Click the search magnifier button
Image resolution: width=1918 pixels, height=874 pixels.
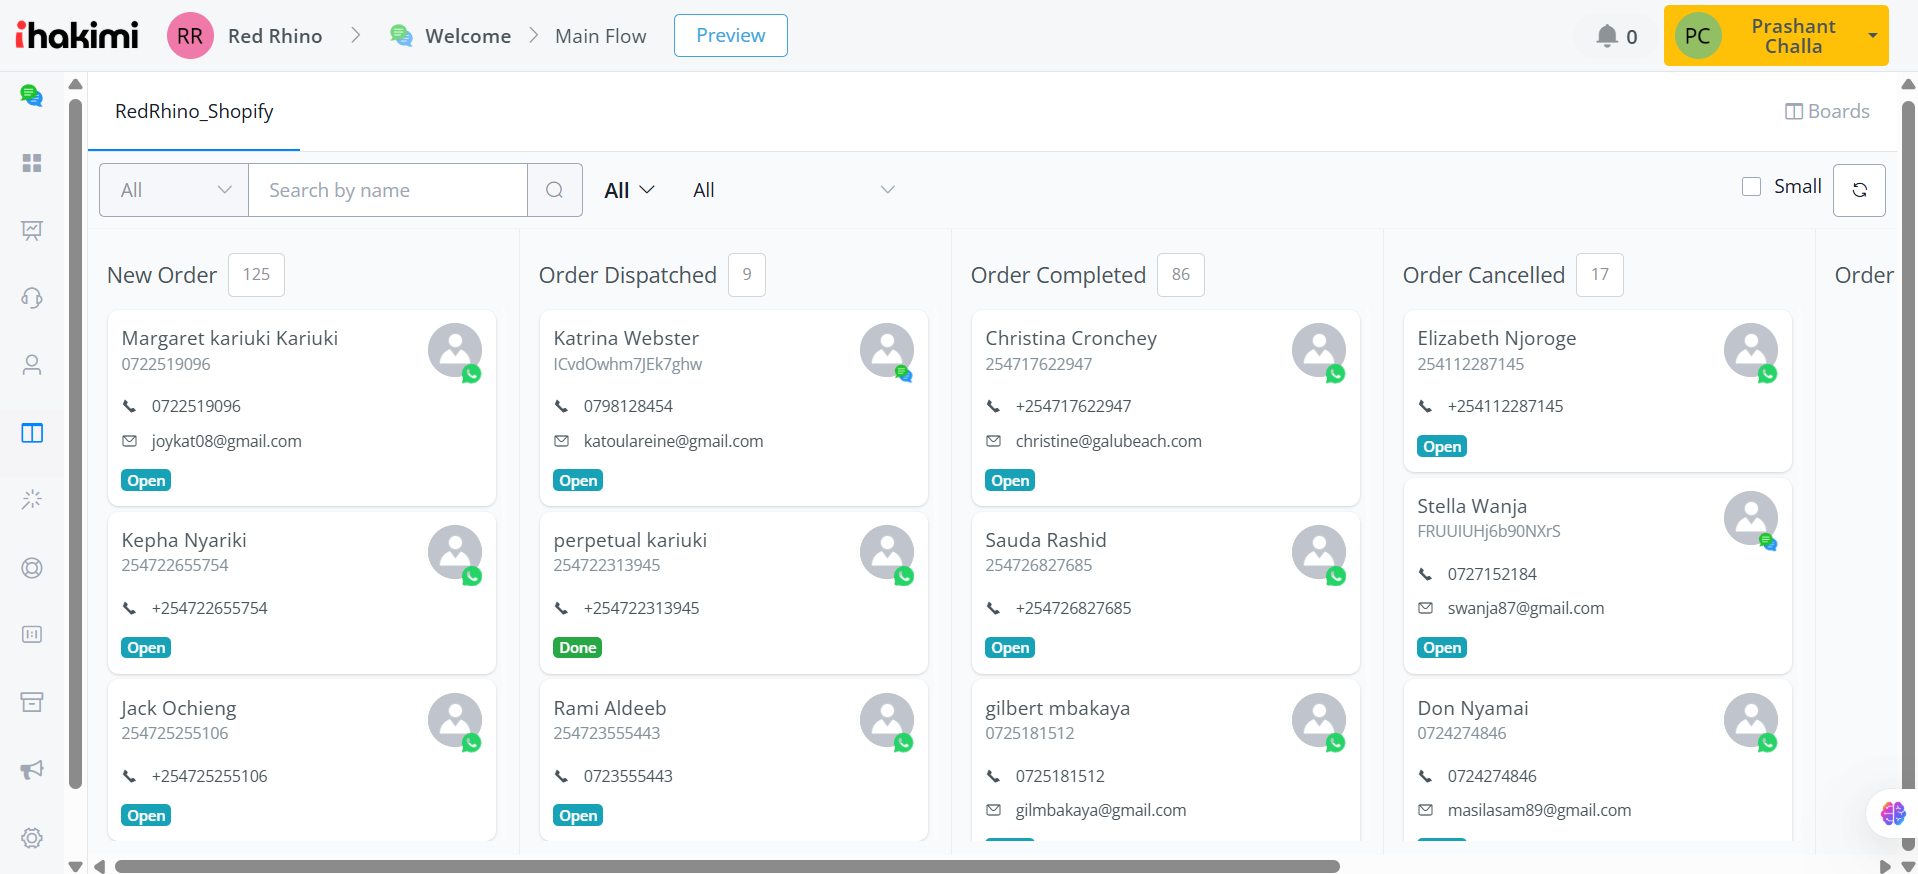(555, 190)
